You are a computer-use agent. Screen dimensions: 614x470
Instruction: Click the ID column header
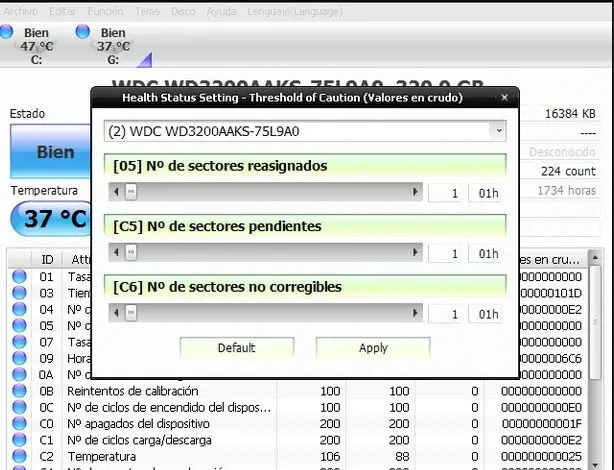47,259
